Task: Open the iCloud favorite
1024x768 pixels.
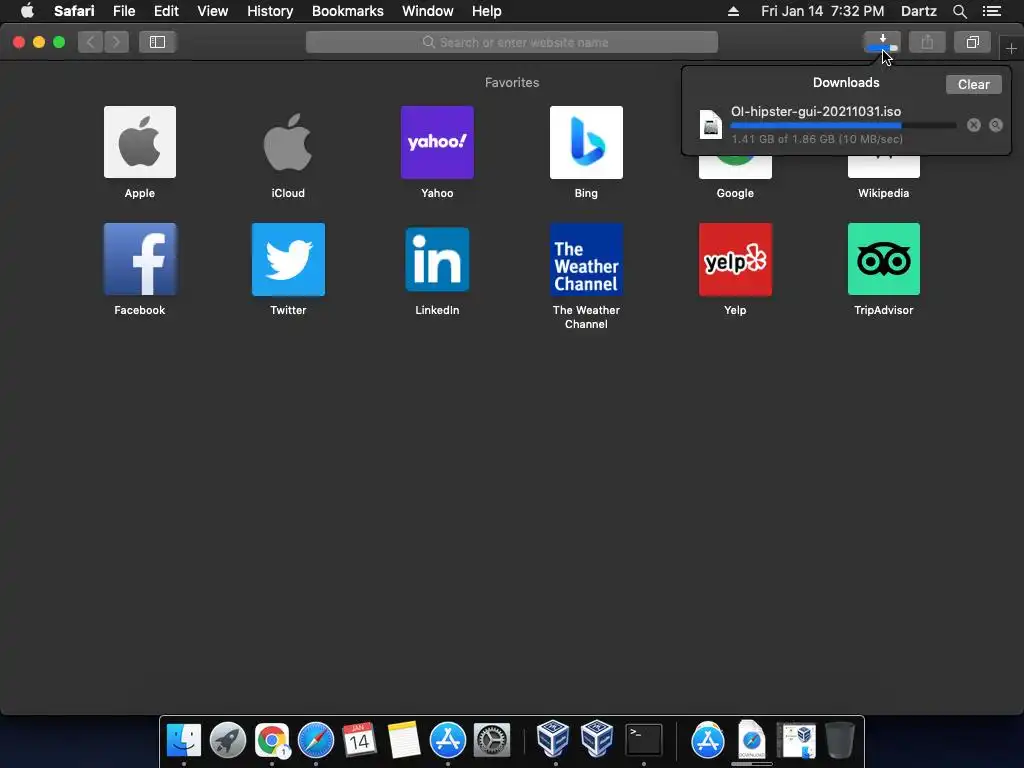Action: pos(288,142)
